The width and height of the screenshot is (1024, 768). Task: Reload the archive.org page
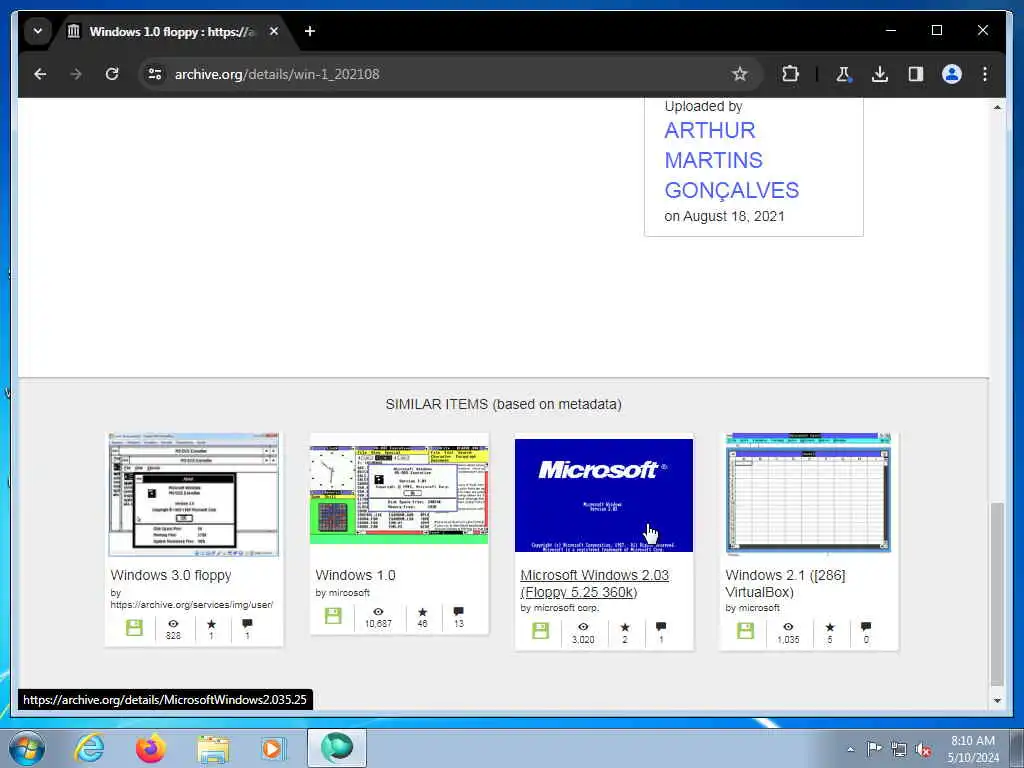[x=112, y=74]
